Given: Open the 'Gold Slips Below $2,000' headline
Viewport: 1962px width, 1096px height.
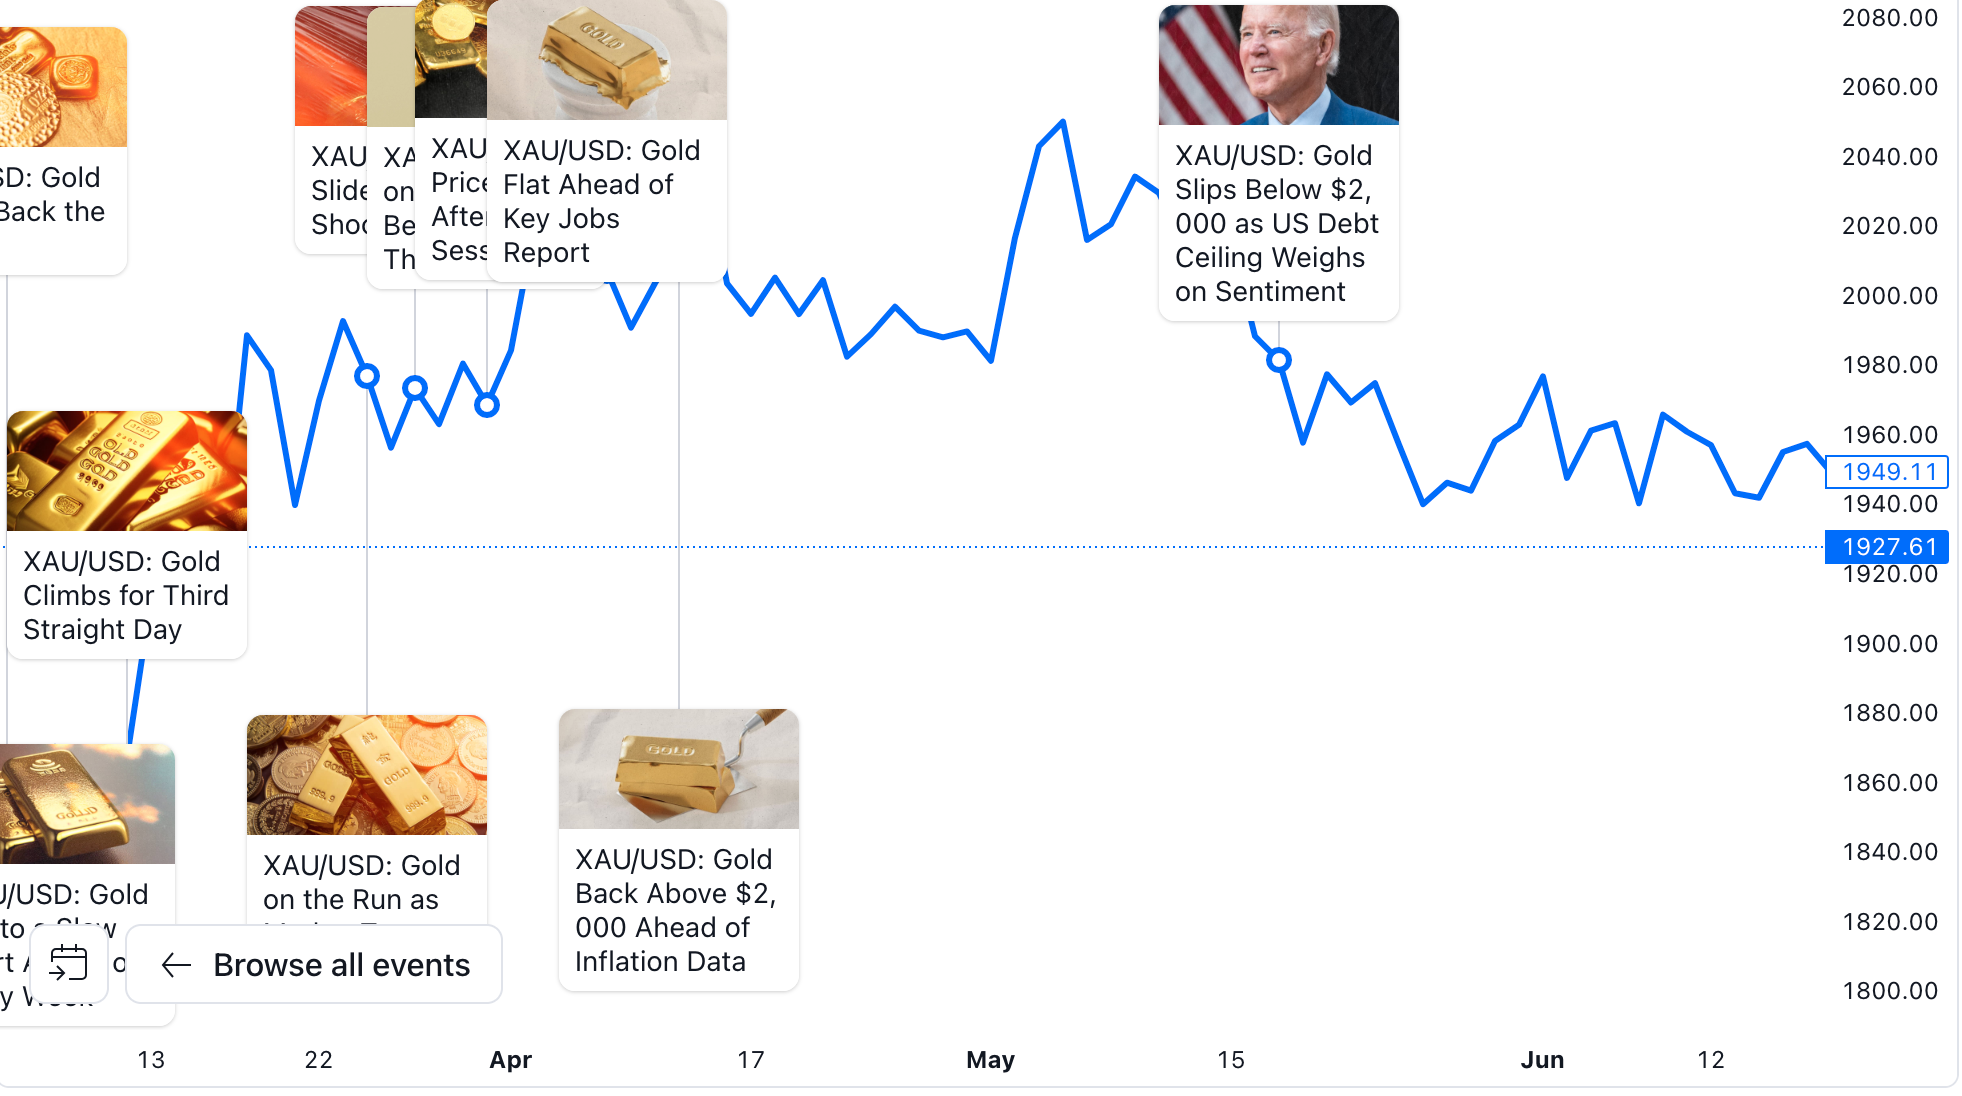Looking at the screenshot, I should tap(1276, 223).
